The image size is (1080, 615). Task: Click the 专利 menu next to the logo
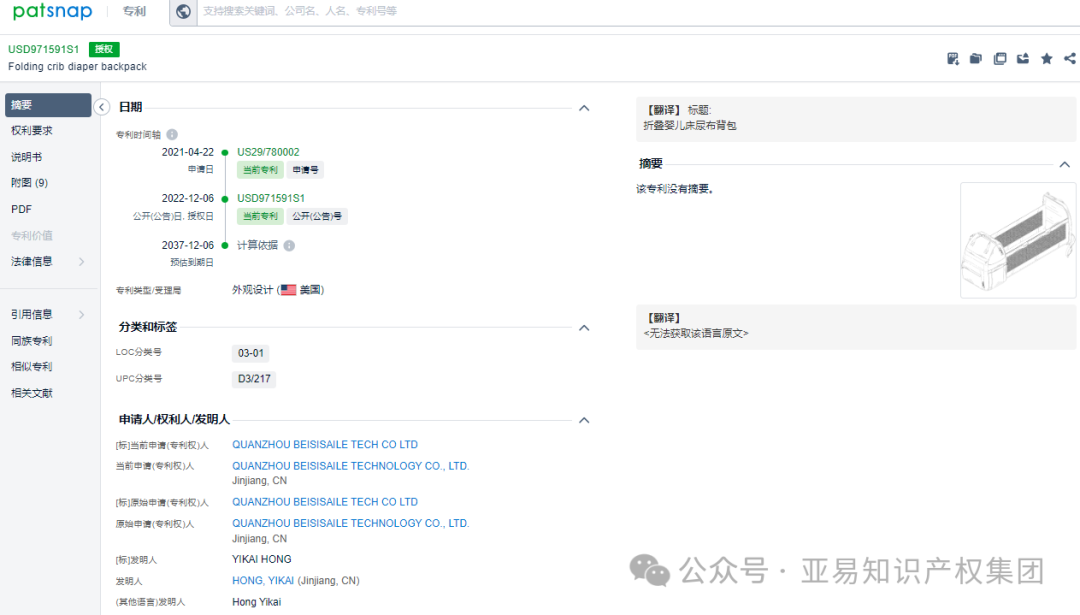134,12
